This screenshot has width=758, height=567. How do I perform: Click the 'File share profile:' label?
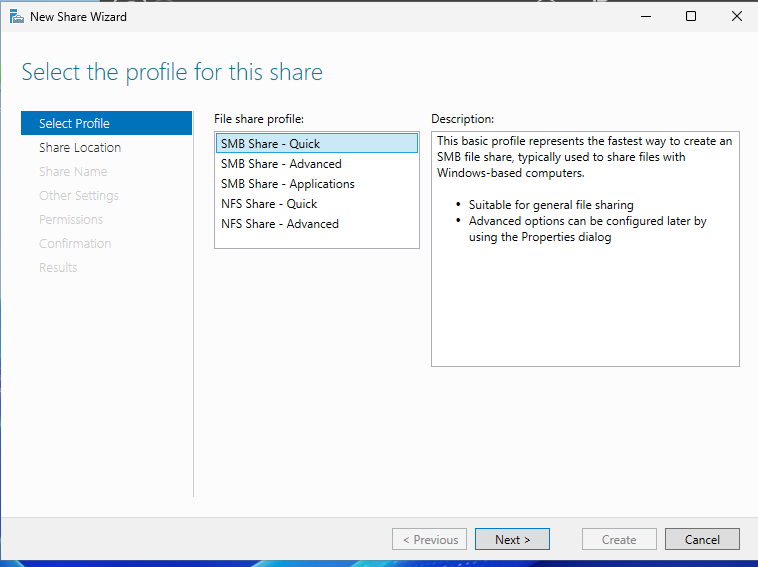(x=259, y=119)
